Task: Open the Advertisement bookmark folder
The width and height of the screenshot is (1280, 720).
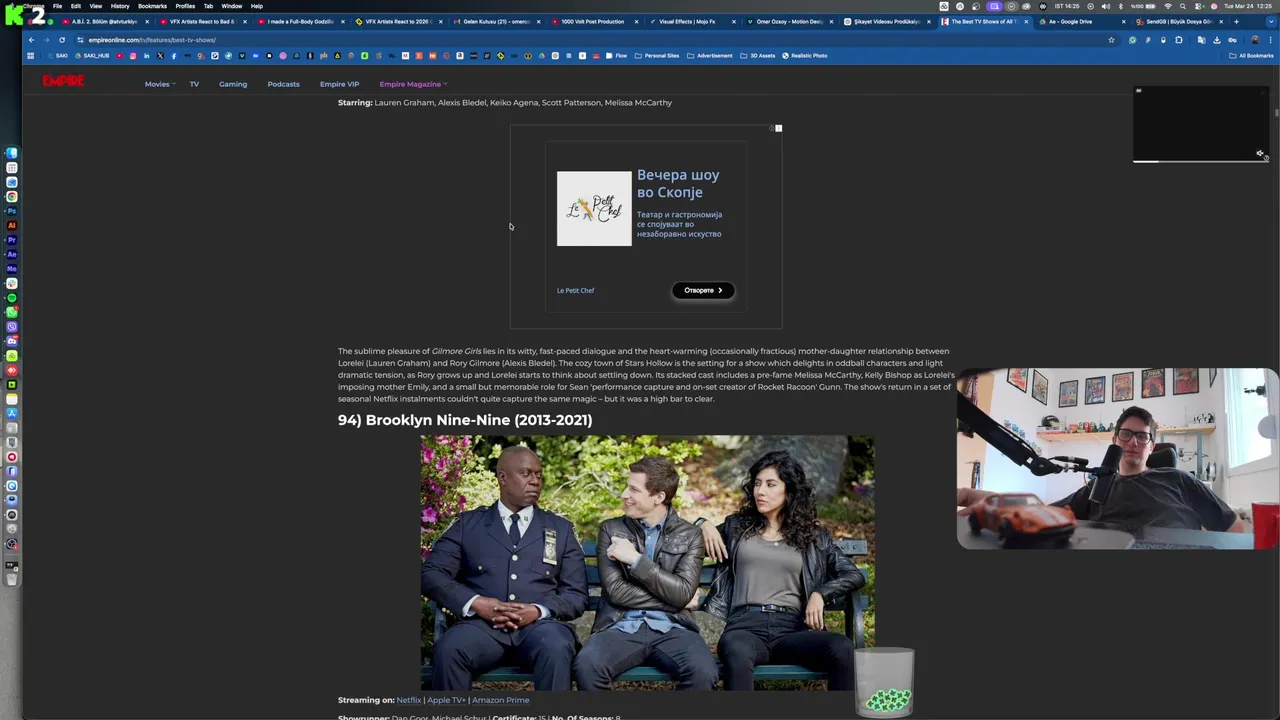Action: [x=710, y=55]
